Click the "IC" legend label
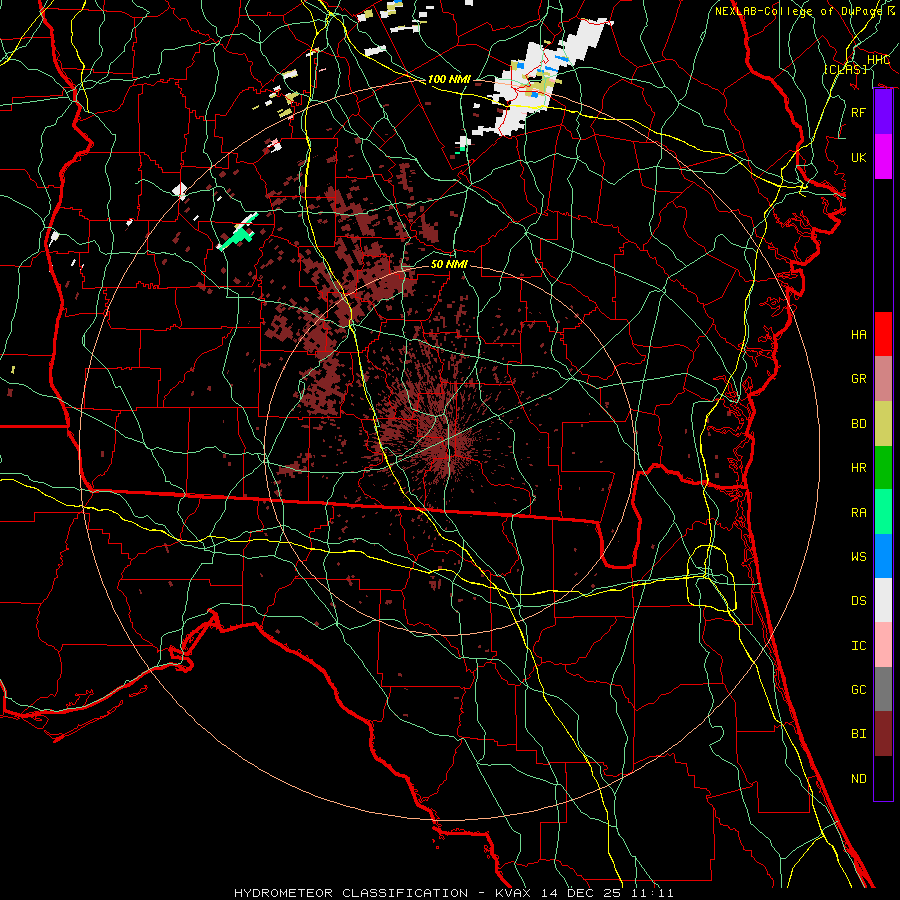 (x=858, y=646)
